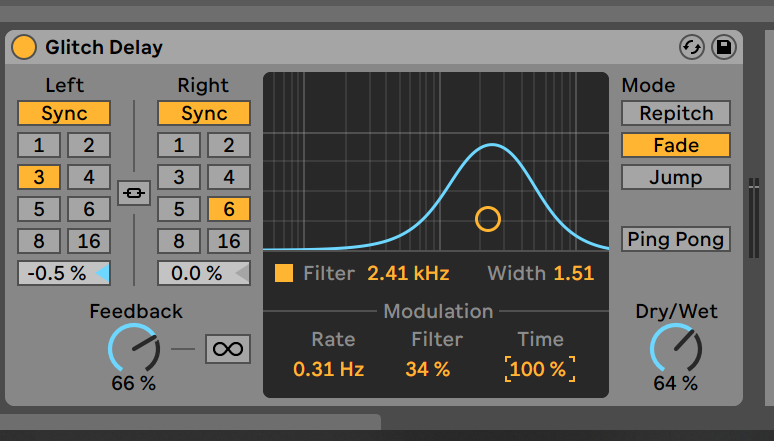The height and width of the screenshot is (441, 774).
Task: Enable Ping Pong mode
Action: [x=675, y=240]
